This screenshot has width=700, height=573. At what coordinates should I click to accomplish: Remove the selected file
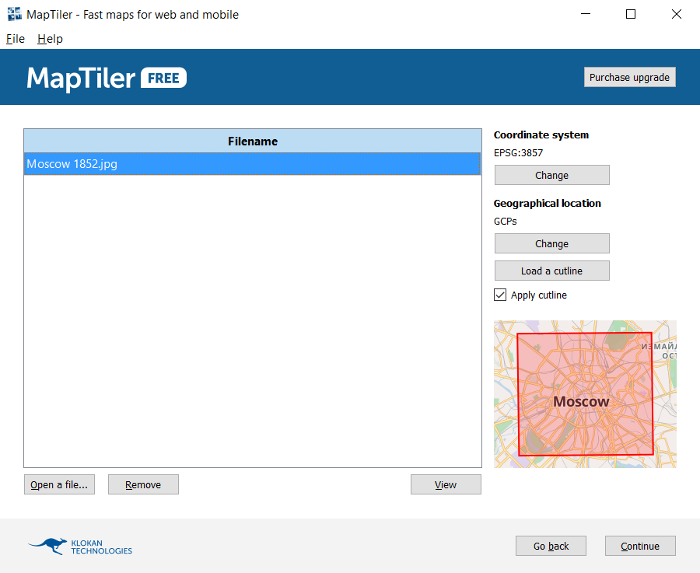tap(143, 485)
